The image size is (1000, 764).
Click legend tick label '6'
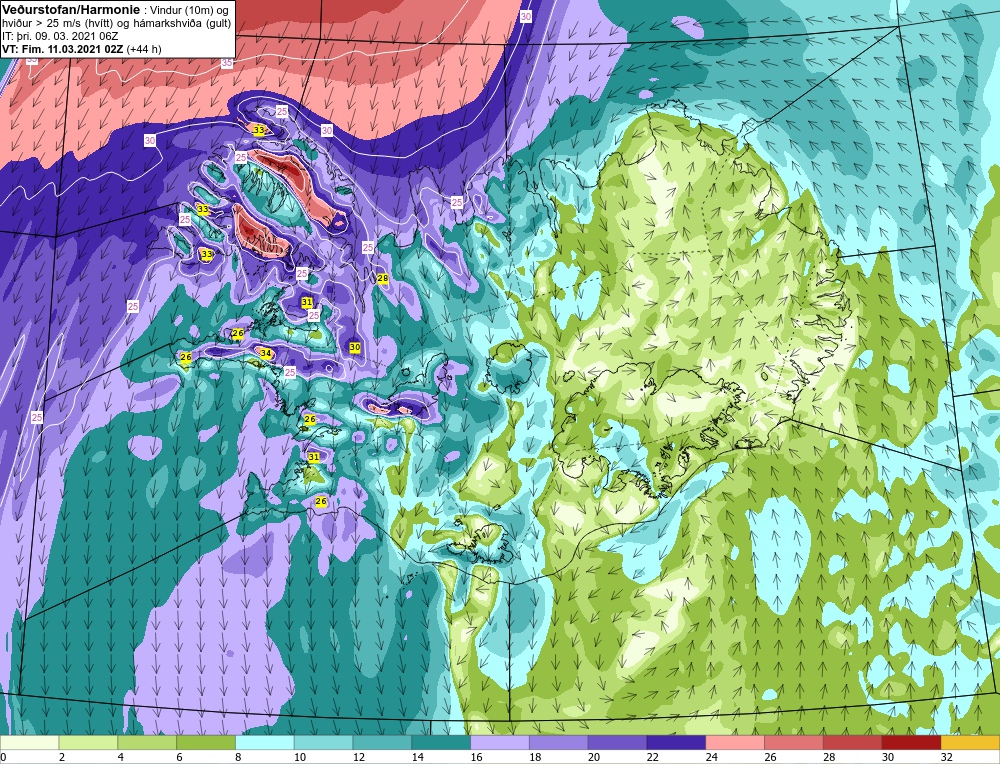click(x=178, y=757)
